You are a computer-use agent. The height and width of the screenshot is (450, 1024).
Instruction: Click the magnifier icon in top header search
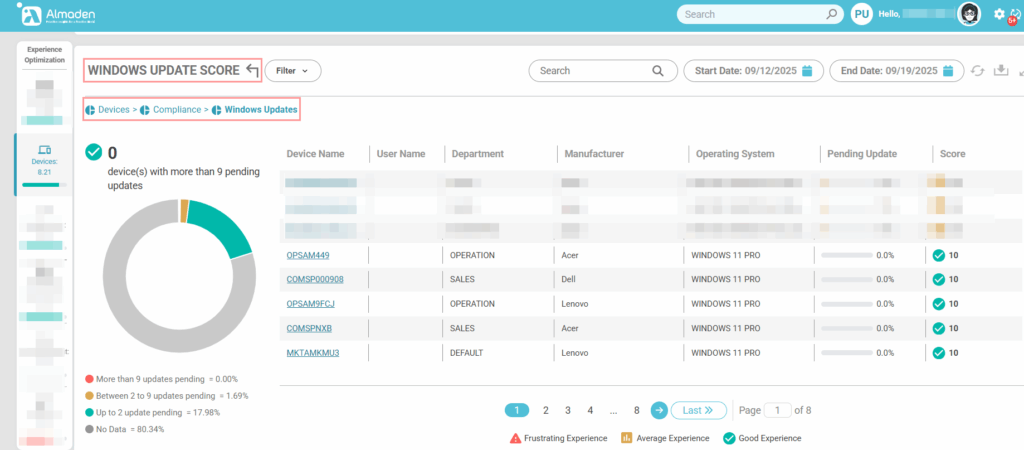pyautogui.click(x=832, y=15)
